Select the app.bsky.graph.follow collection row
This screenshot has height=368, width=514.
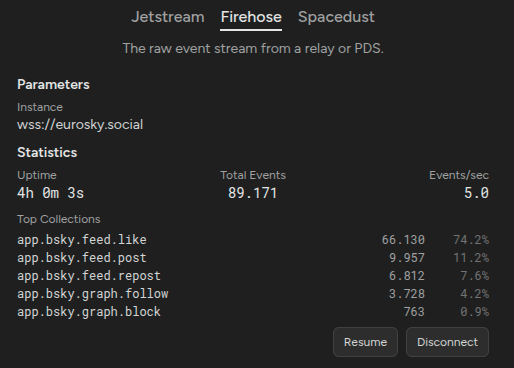(x=253, y=294)
